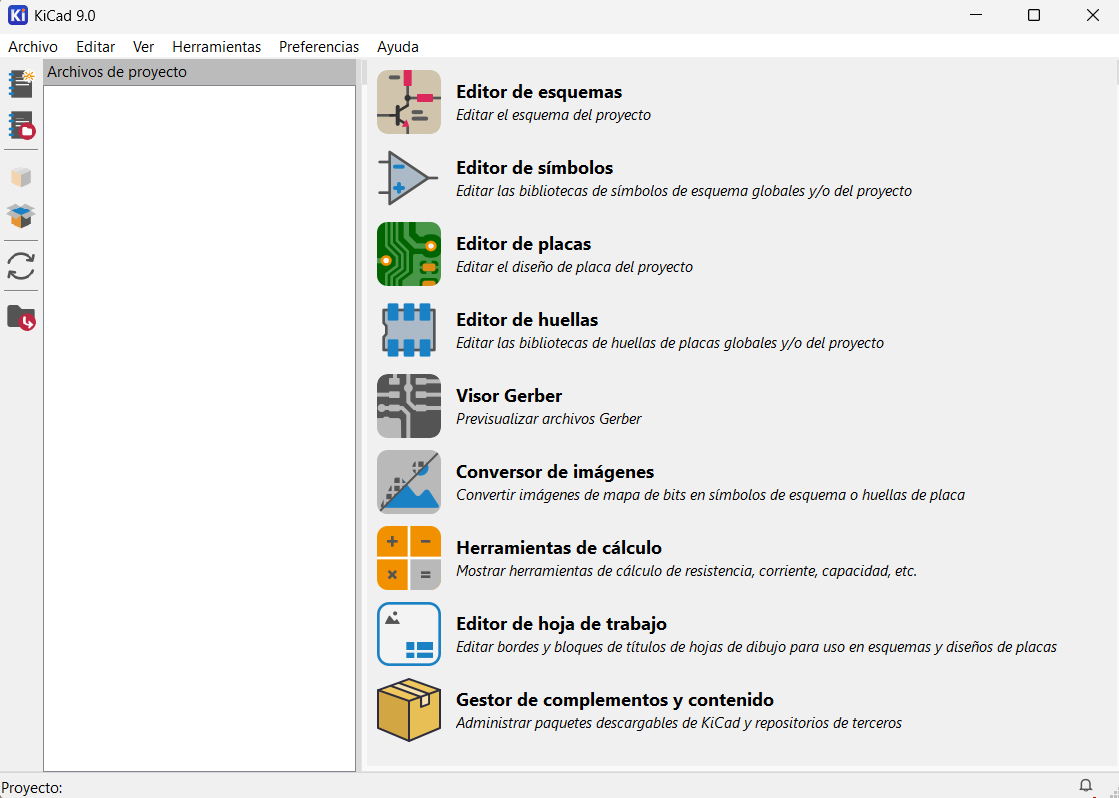
Task: Open the Herramientas menu
Action: [x=217, y=47]
